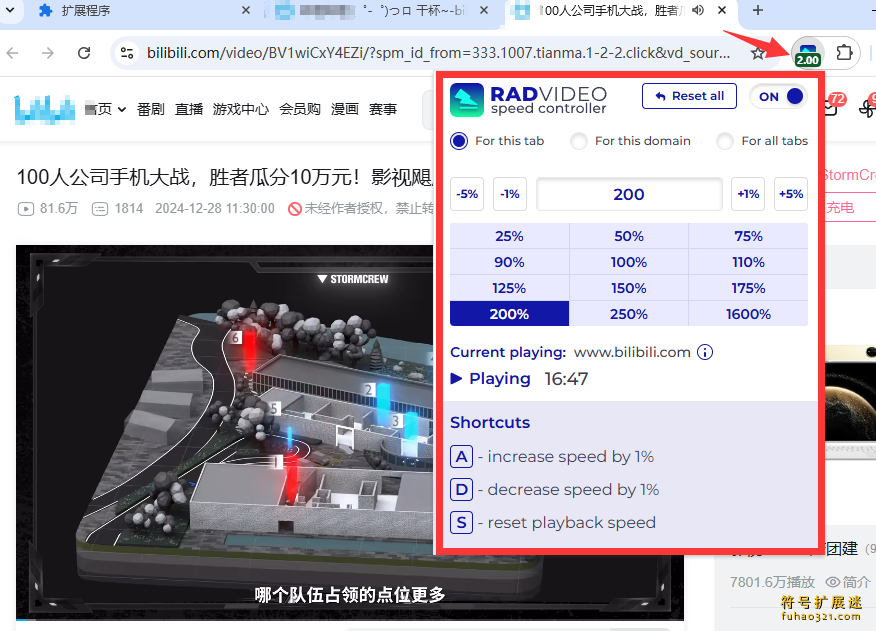Click the Rad Video speed controller logo
The image size is (876, 631).
pyautogui.click(x=466, y=100)
